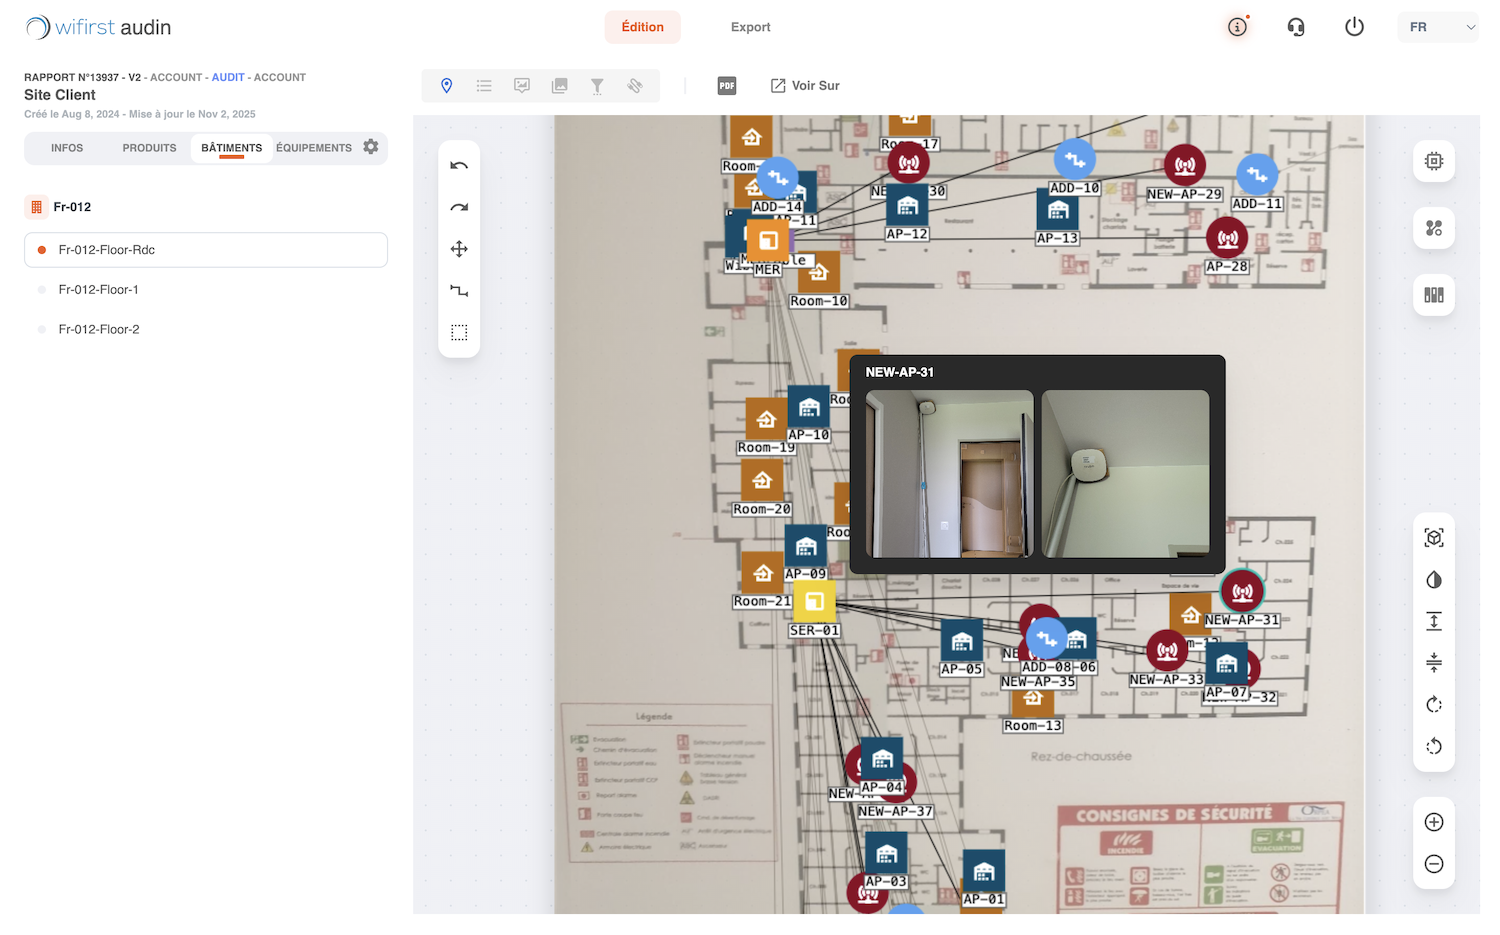
Task: Switch to the Export tab
Action: (x=750, y=27)
